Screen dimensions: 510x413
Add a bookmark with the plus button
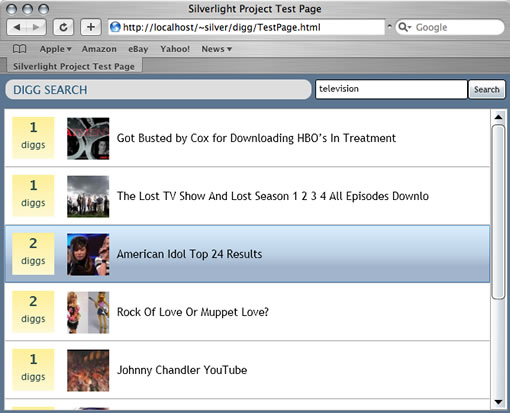click(x=91, y=27)
